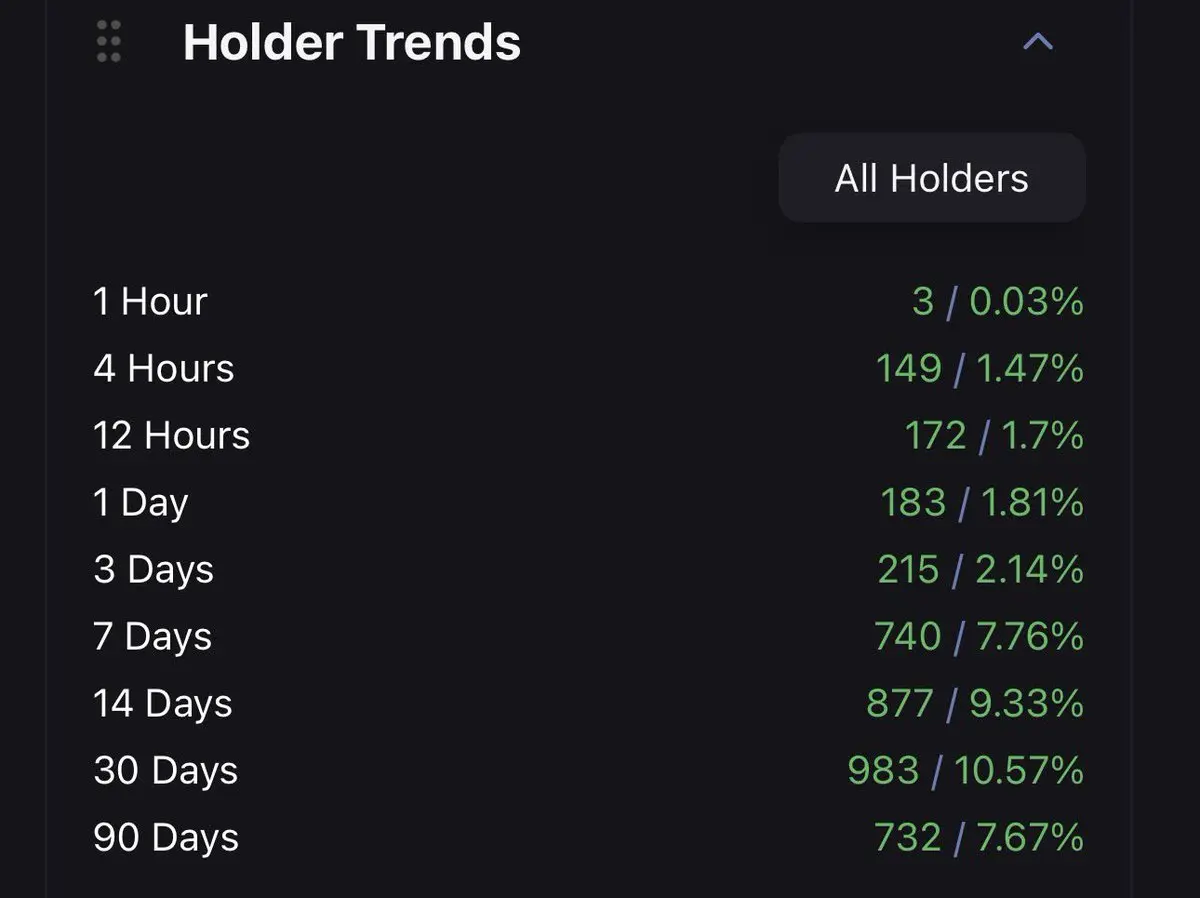Viewport: 1200px width, 898px height.
Task: Click the 3 / 0.03% value
Action: (997, 301)
